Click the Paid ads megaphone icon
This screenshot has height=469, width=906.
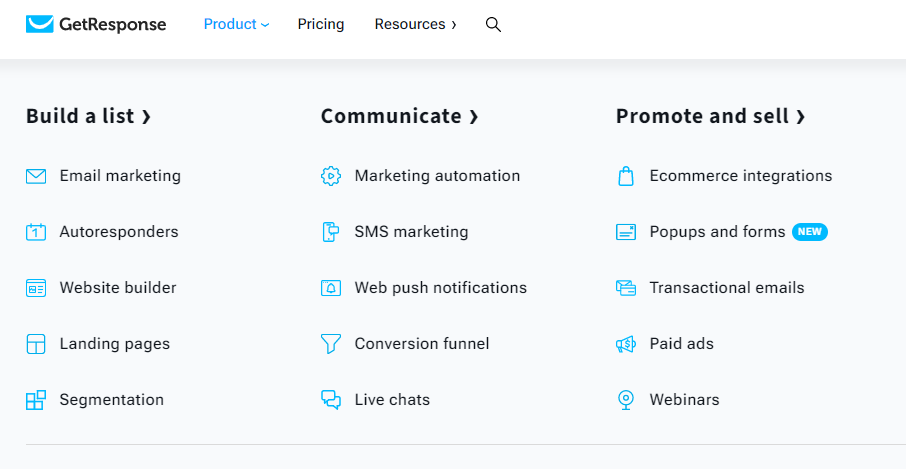[626, 344]
